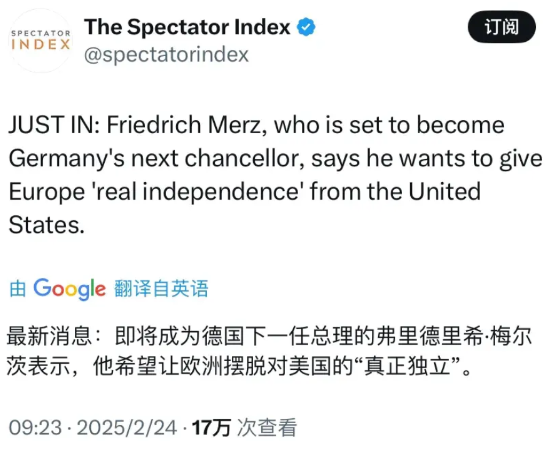This screenshot has height=457, width=557.
Task: Click the orange INDEX word in logo
Action: (x=41, y=44)
